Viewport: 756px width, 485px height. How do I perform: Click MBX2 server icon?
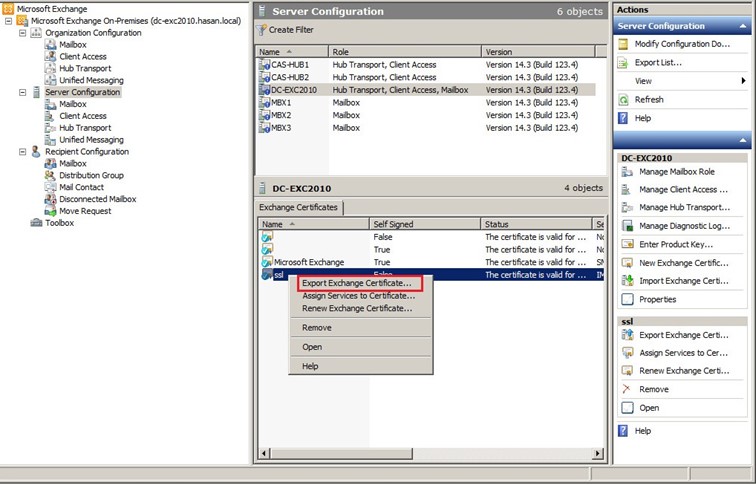264,115
